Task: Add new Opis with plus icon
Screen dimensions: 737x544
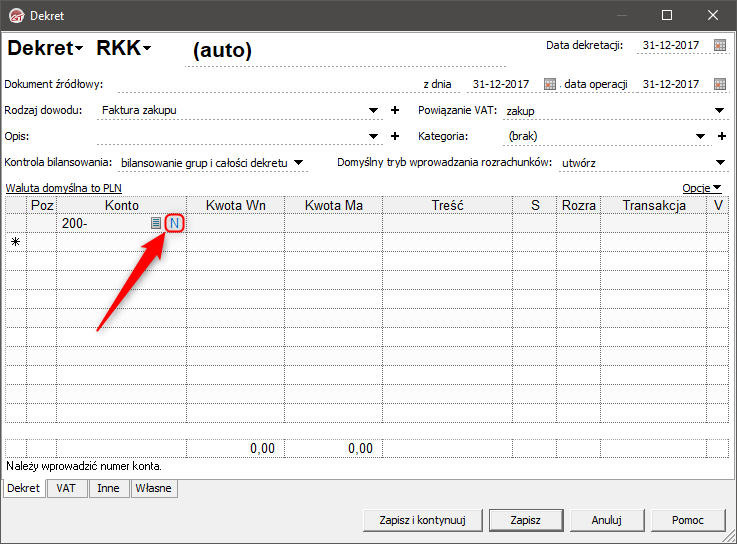Action: [395, 136]
